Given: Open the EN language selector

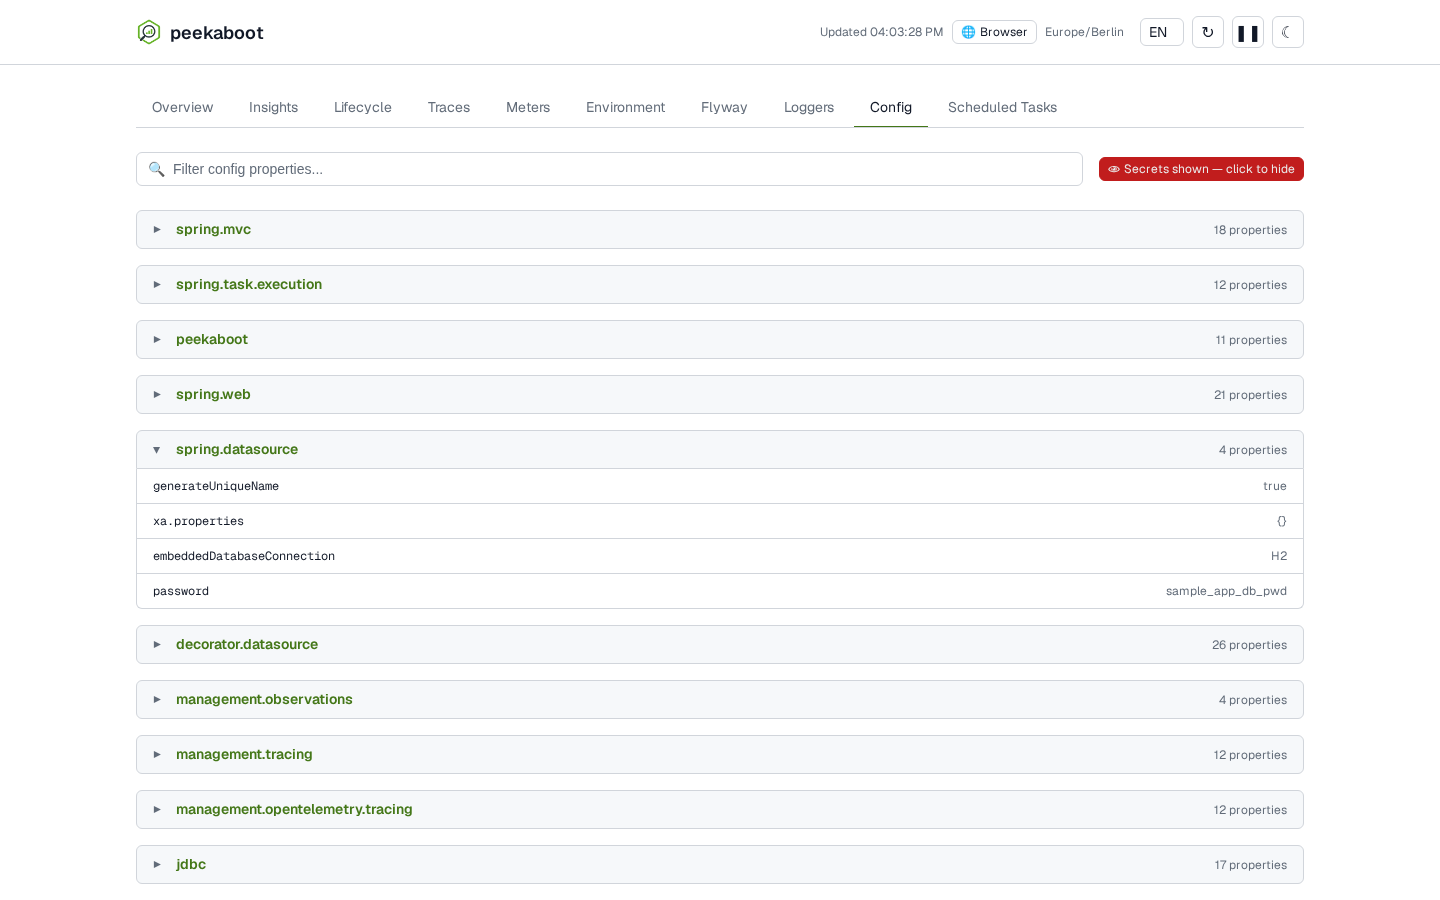Looking at the screenshot, I should (x=1162, y=32).
